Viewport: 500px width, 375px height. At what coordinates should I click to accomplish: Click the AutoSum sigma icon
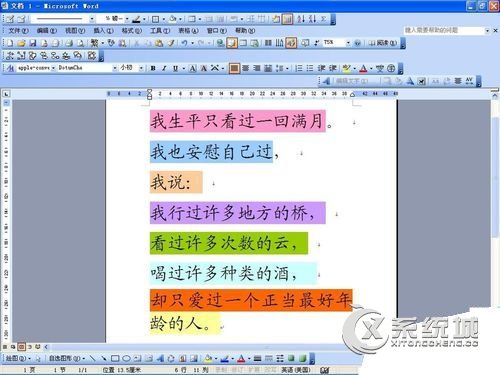[323, 19]
